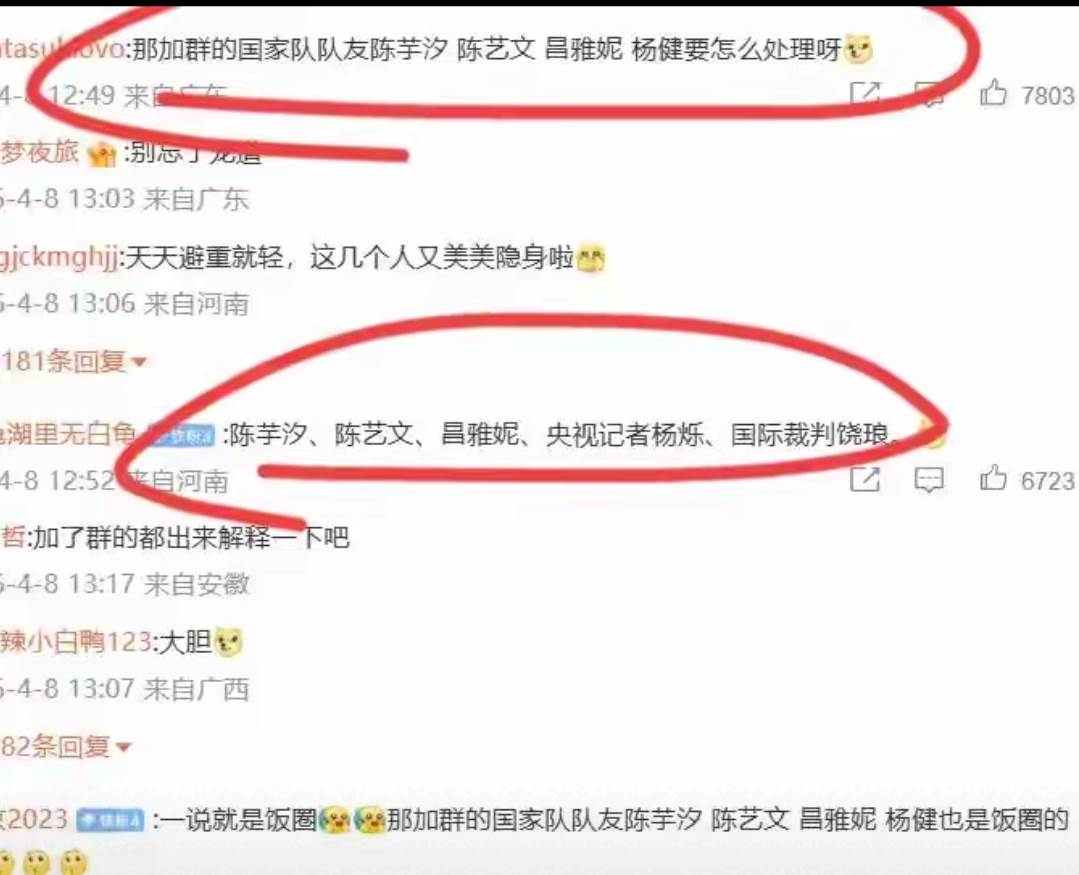Click the crown badge beside 梦夜旅

[x=101, y=154]
